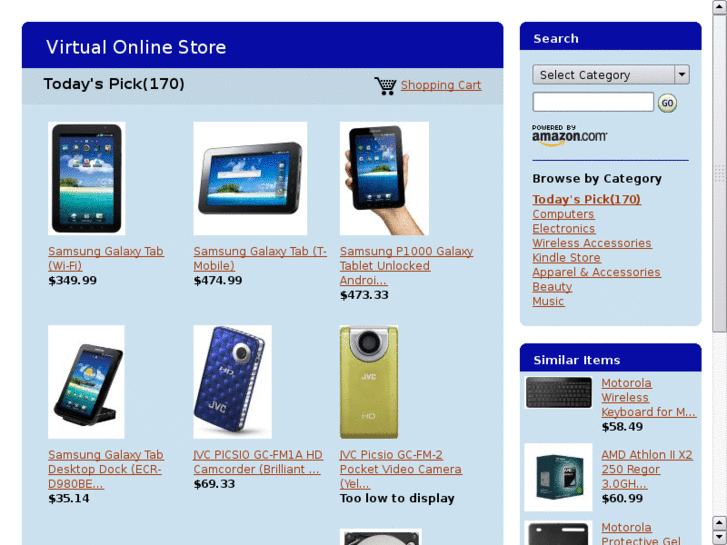
Task: Click the scrollbar up arrow at top
Action: point(720,7)
